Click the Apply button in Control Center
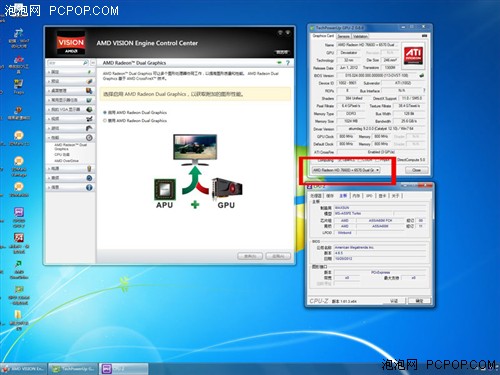The width and height of the screenshot is (500, 375). tap(278, 256)
